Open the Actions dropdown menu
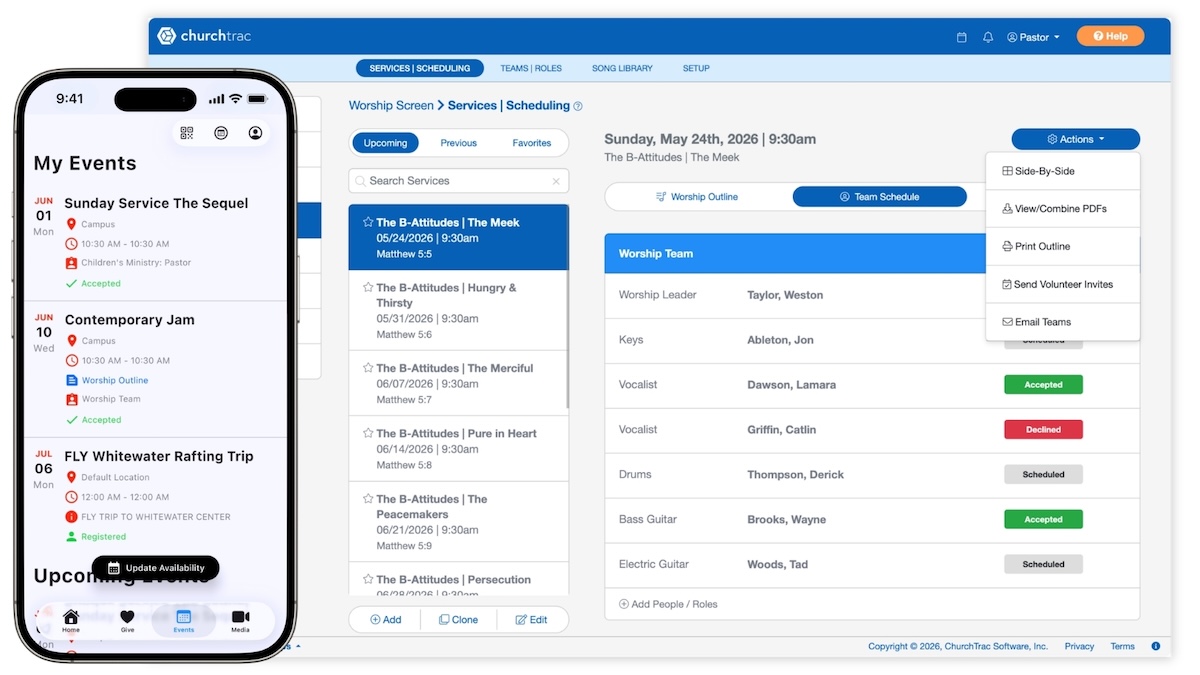The width and height of the screenshot is (1200, 675). [1075, 139]
